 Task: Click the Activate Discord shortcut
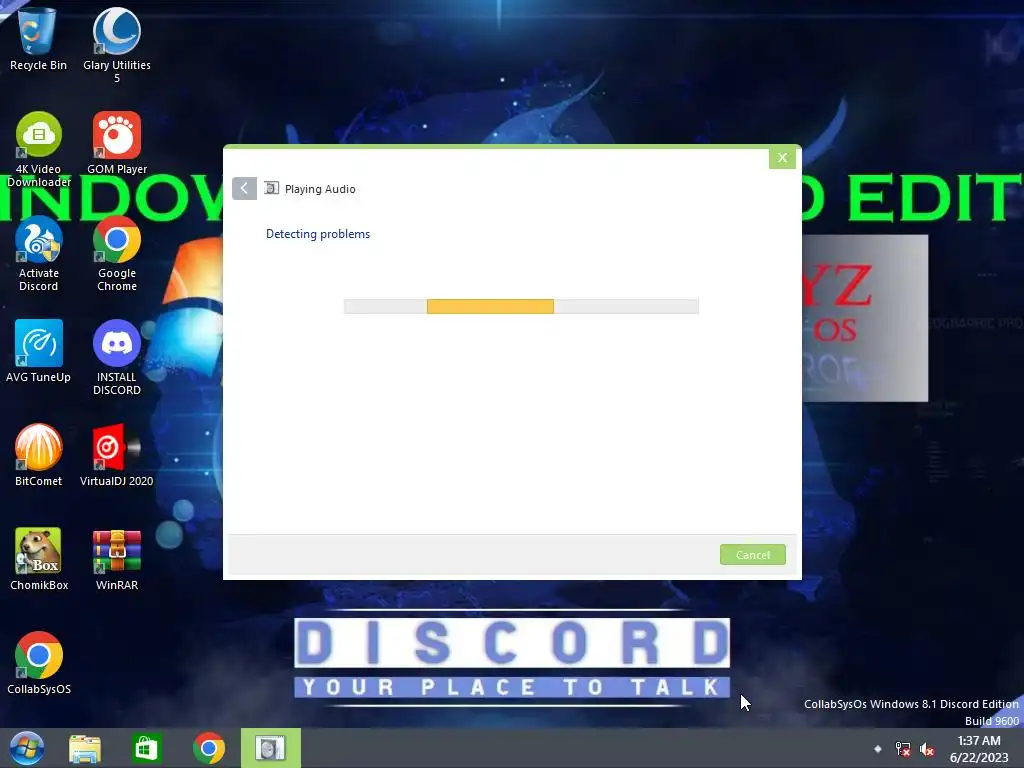pos(39,253)
